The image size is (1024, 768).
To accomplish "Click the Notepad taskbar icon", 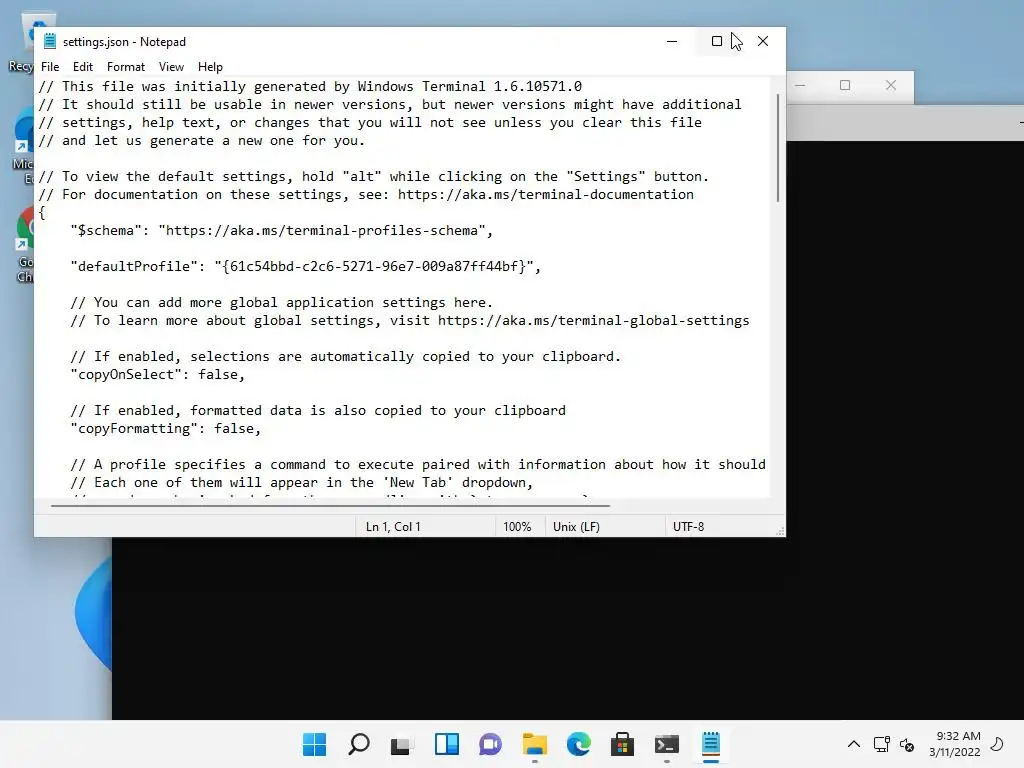I will coord(711,744).
